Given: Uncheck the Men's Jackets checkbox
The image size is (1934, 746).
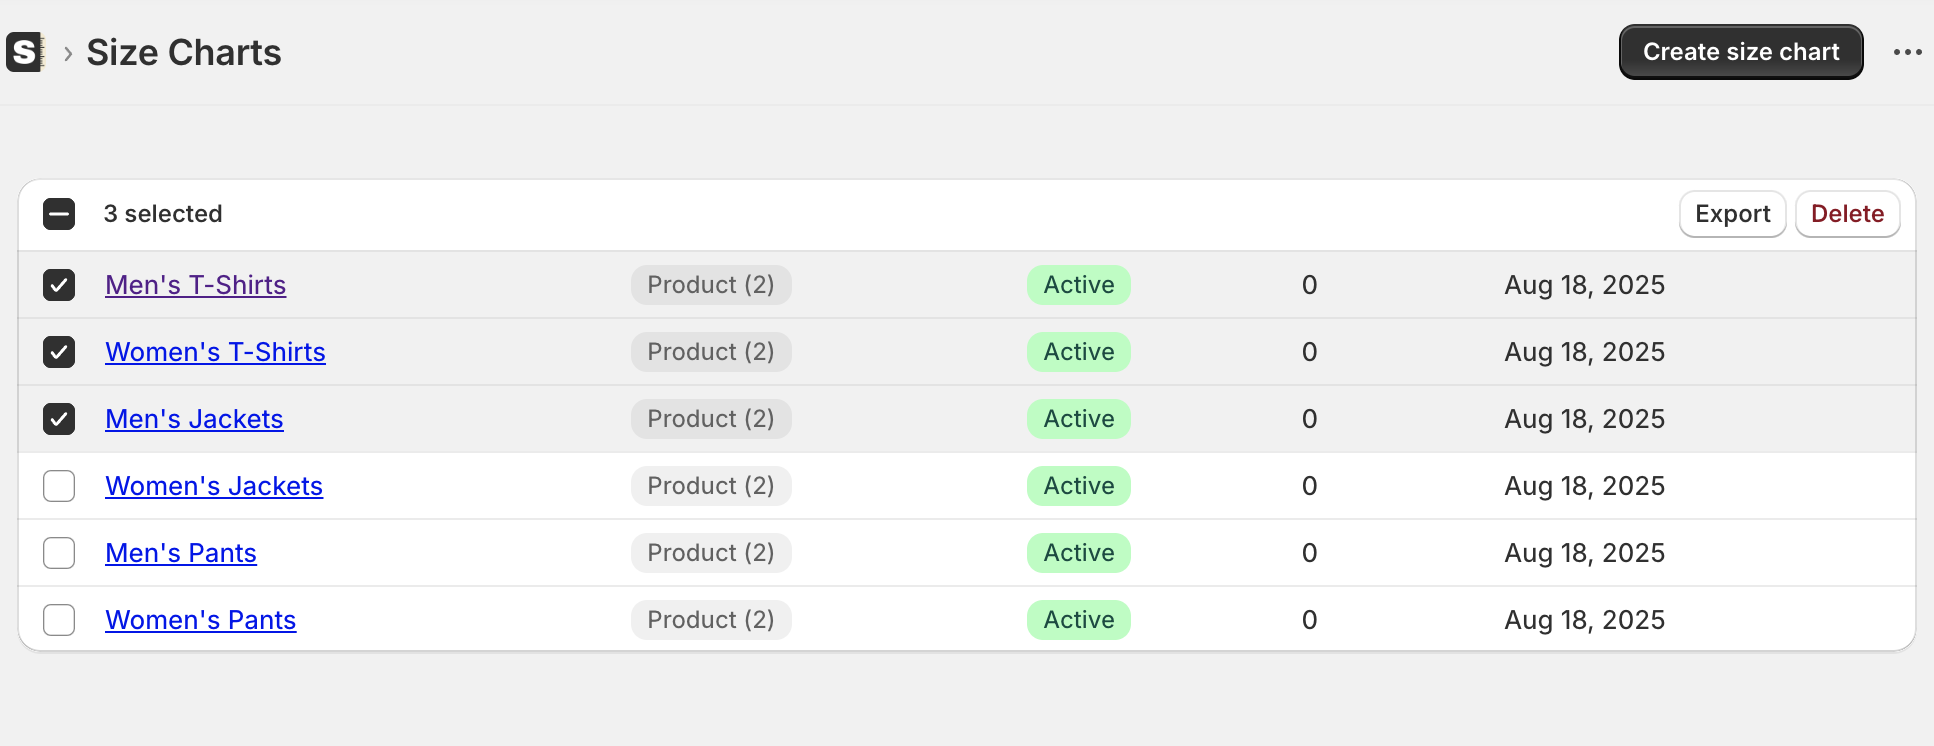Looking at the screenshot, I should point(59,419).
